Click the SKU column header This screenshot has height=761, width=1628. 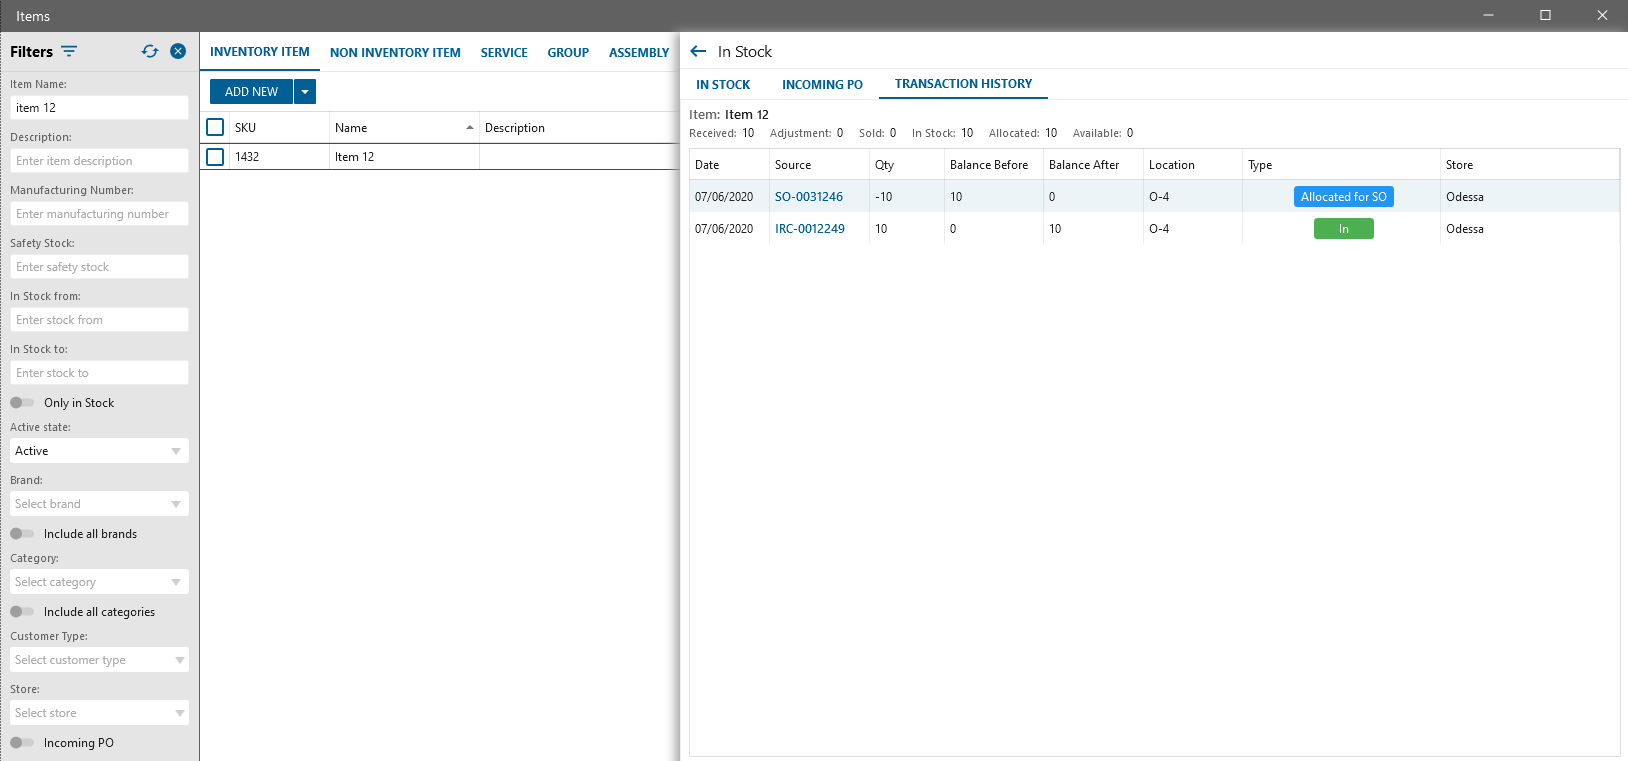279,128
